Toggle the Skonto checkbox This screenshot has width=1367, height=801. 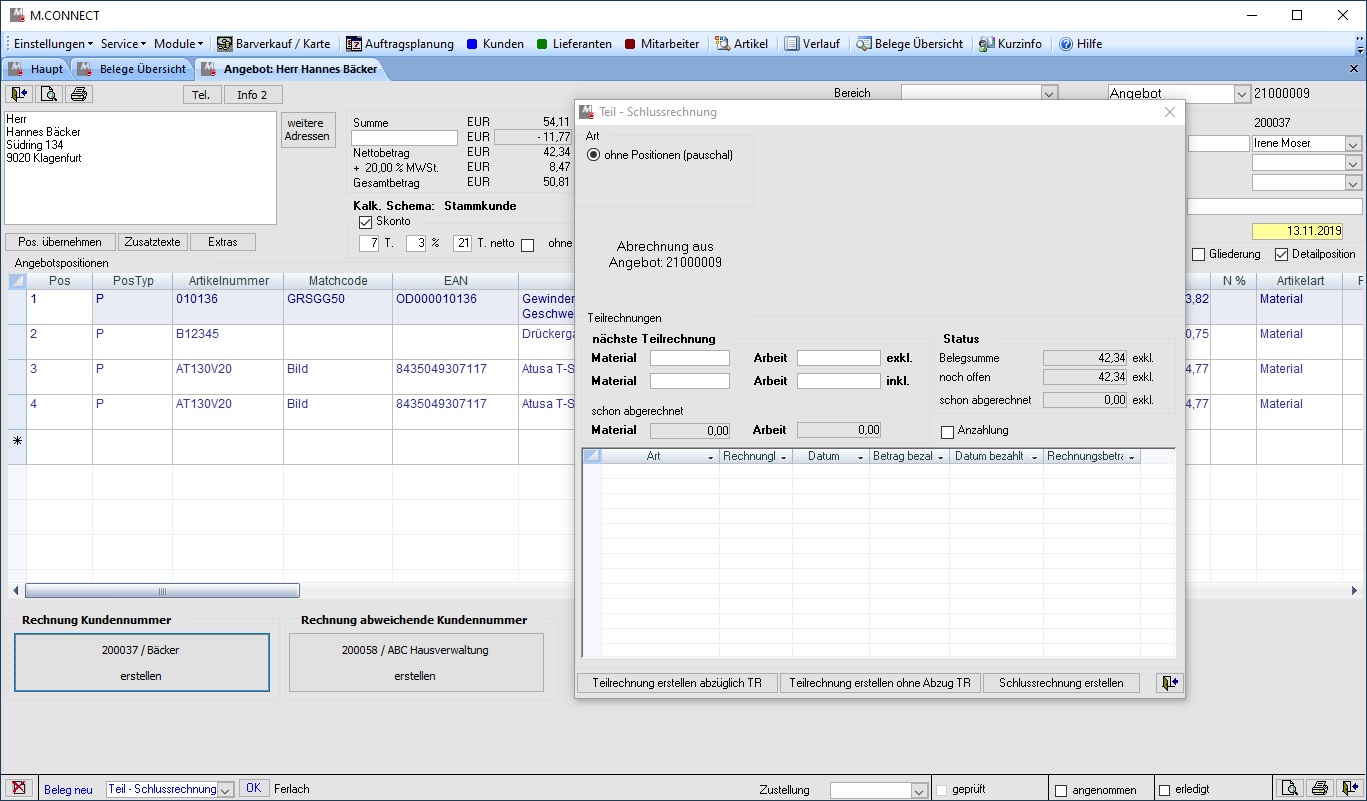point(365,221)
